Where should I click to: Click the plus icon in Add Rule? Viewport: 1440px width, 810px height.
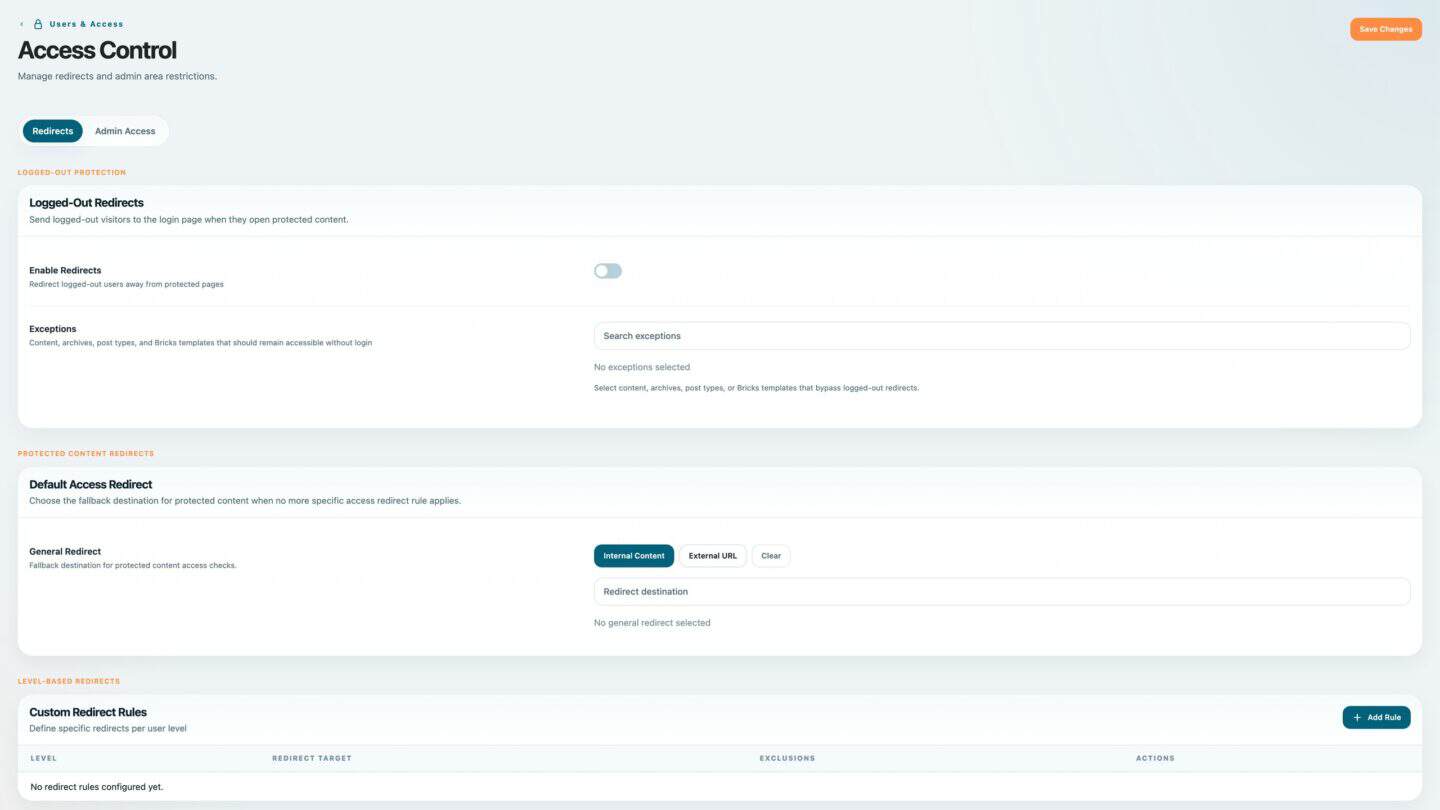(1357, 717)
